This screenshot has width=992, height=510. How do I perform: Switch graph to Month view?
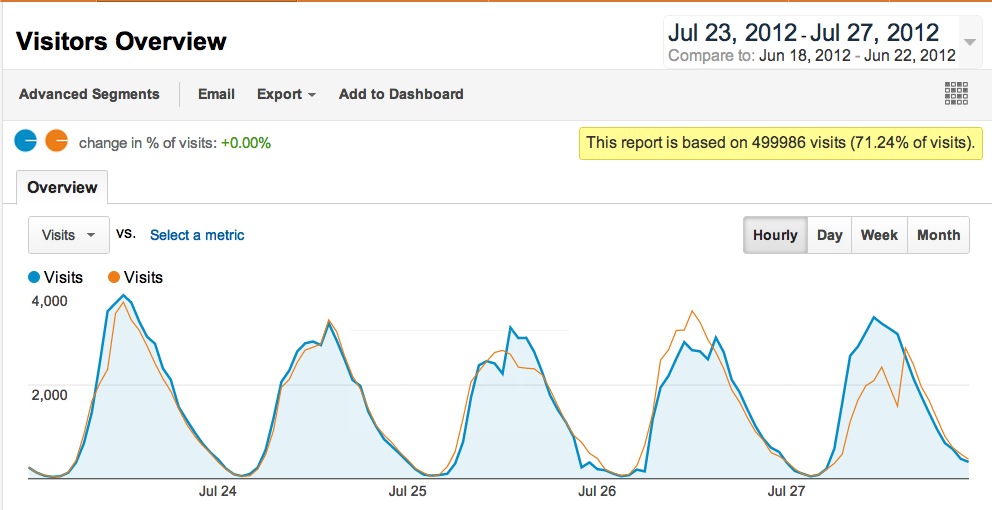(938, 235)
